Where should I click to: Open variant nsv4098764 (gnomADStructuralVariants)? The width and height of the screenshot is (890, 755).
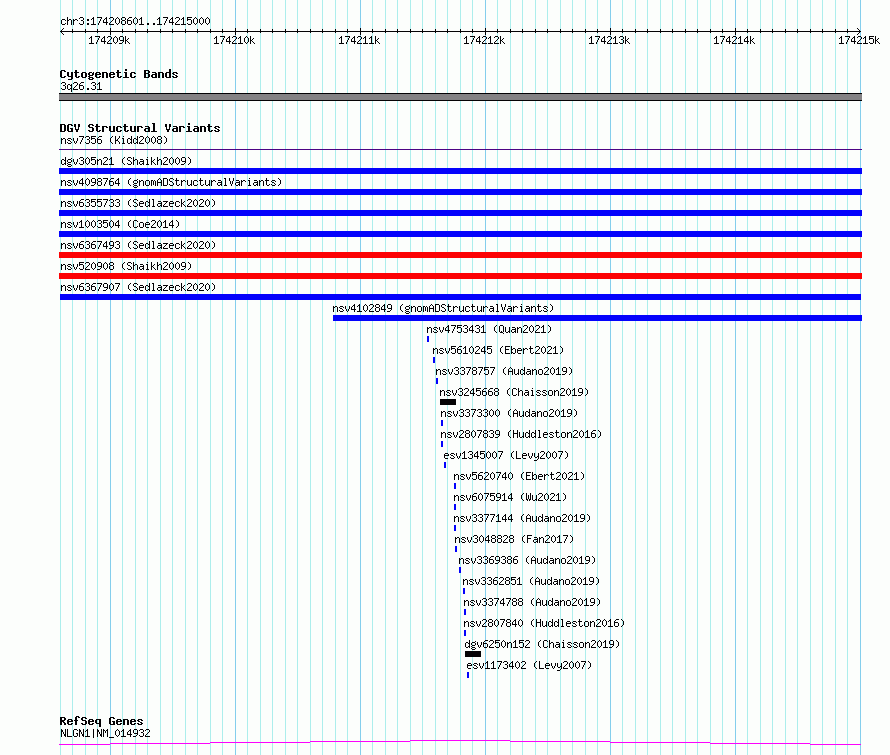pos(171,182)
